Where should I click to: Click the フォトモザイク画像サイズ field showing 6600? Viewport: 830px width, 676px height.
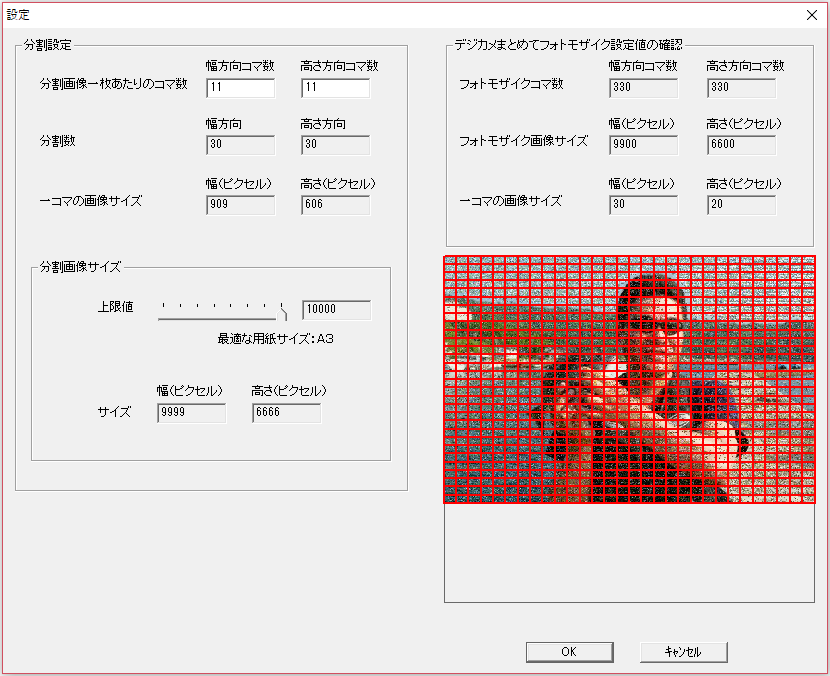(741, 145)
